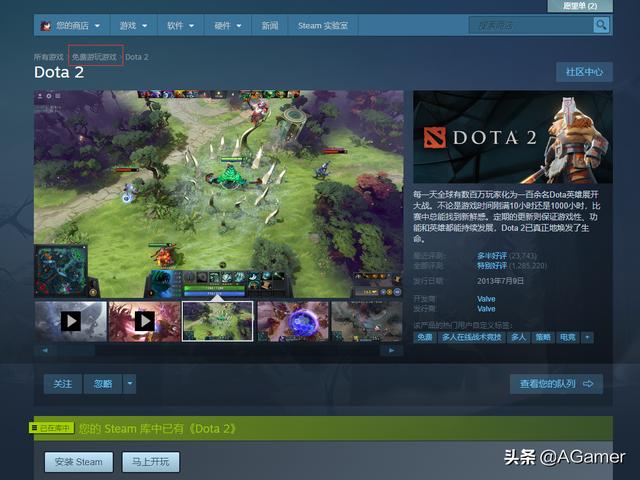This screenshot has width=640, height=480.
Task: Click the 免费 tag
Action: pos(424,338)
